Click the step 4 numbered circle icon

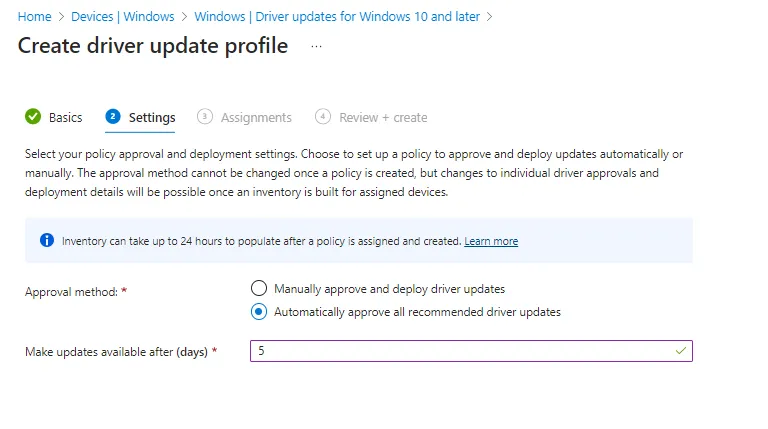tap(323, 117)
